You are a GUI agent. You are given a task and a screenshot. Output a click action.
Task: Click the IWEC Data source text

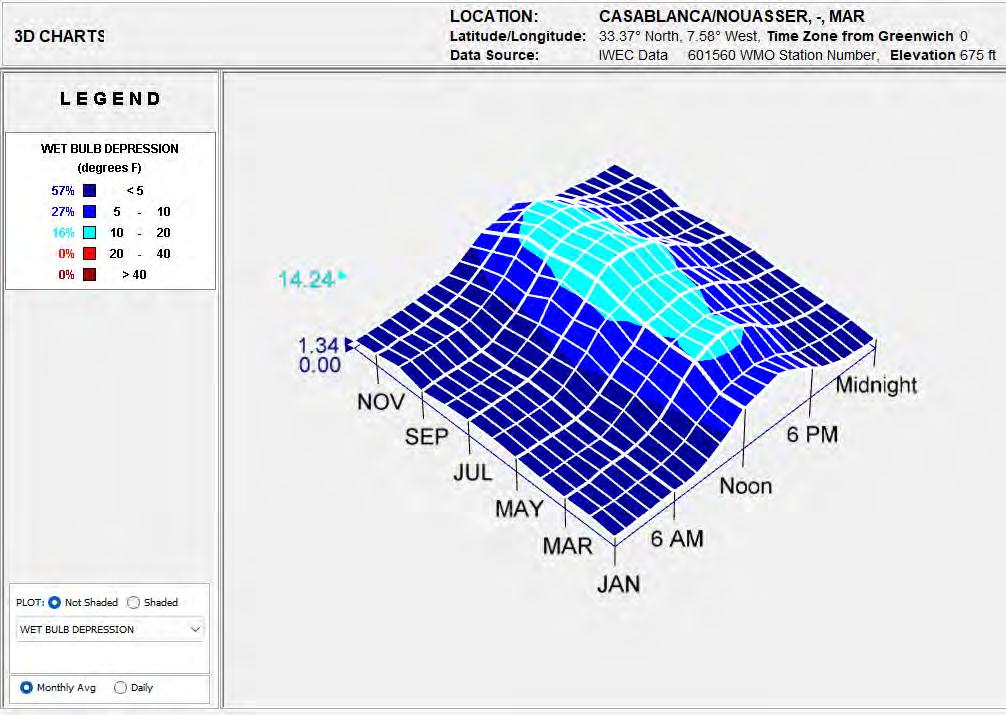coord(633,55)
